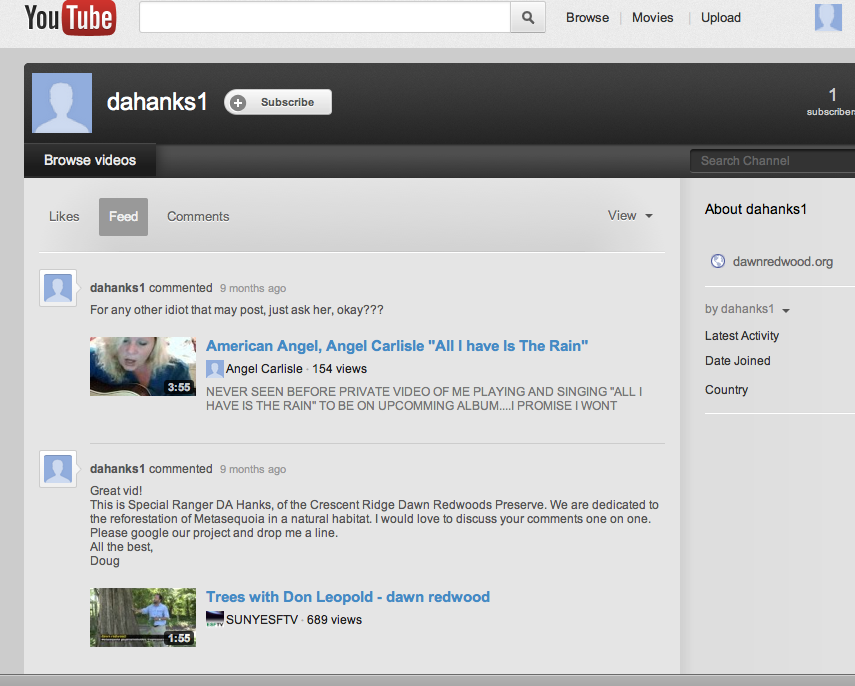Click the account avatar in top right
The height and width of the screenshot is (686, 855).
[828, 18]
